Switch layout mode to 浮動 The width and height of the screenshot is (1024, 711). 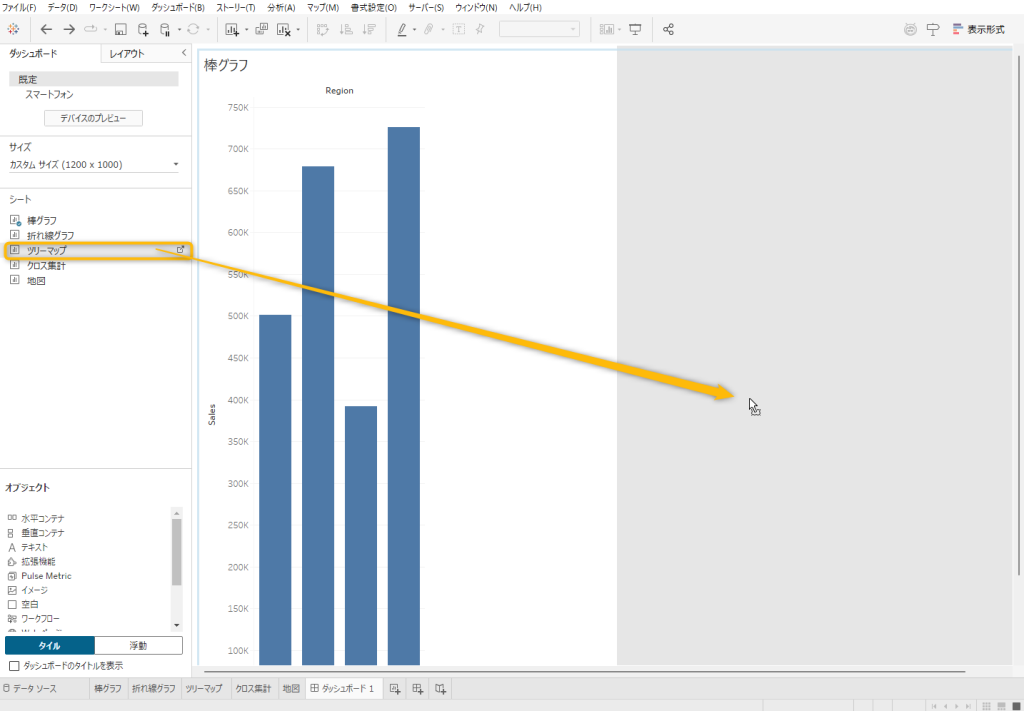pyautogui.click(x=139, y=646)
